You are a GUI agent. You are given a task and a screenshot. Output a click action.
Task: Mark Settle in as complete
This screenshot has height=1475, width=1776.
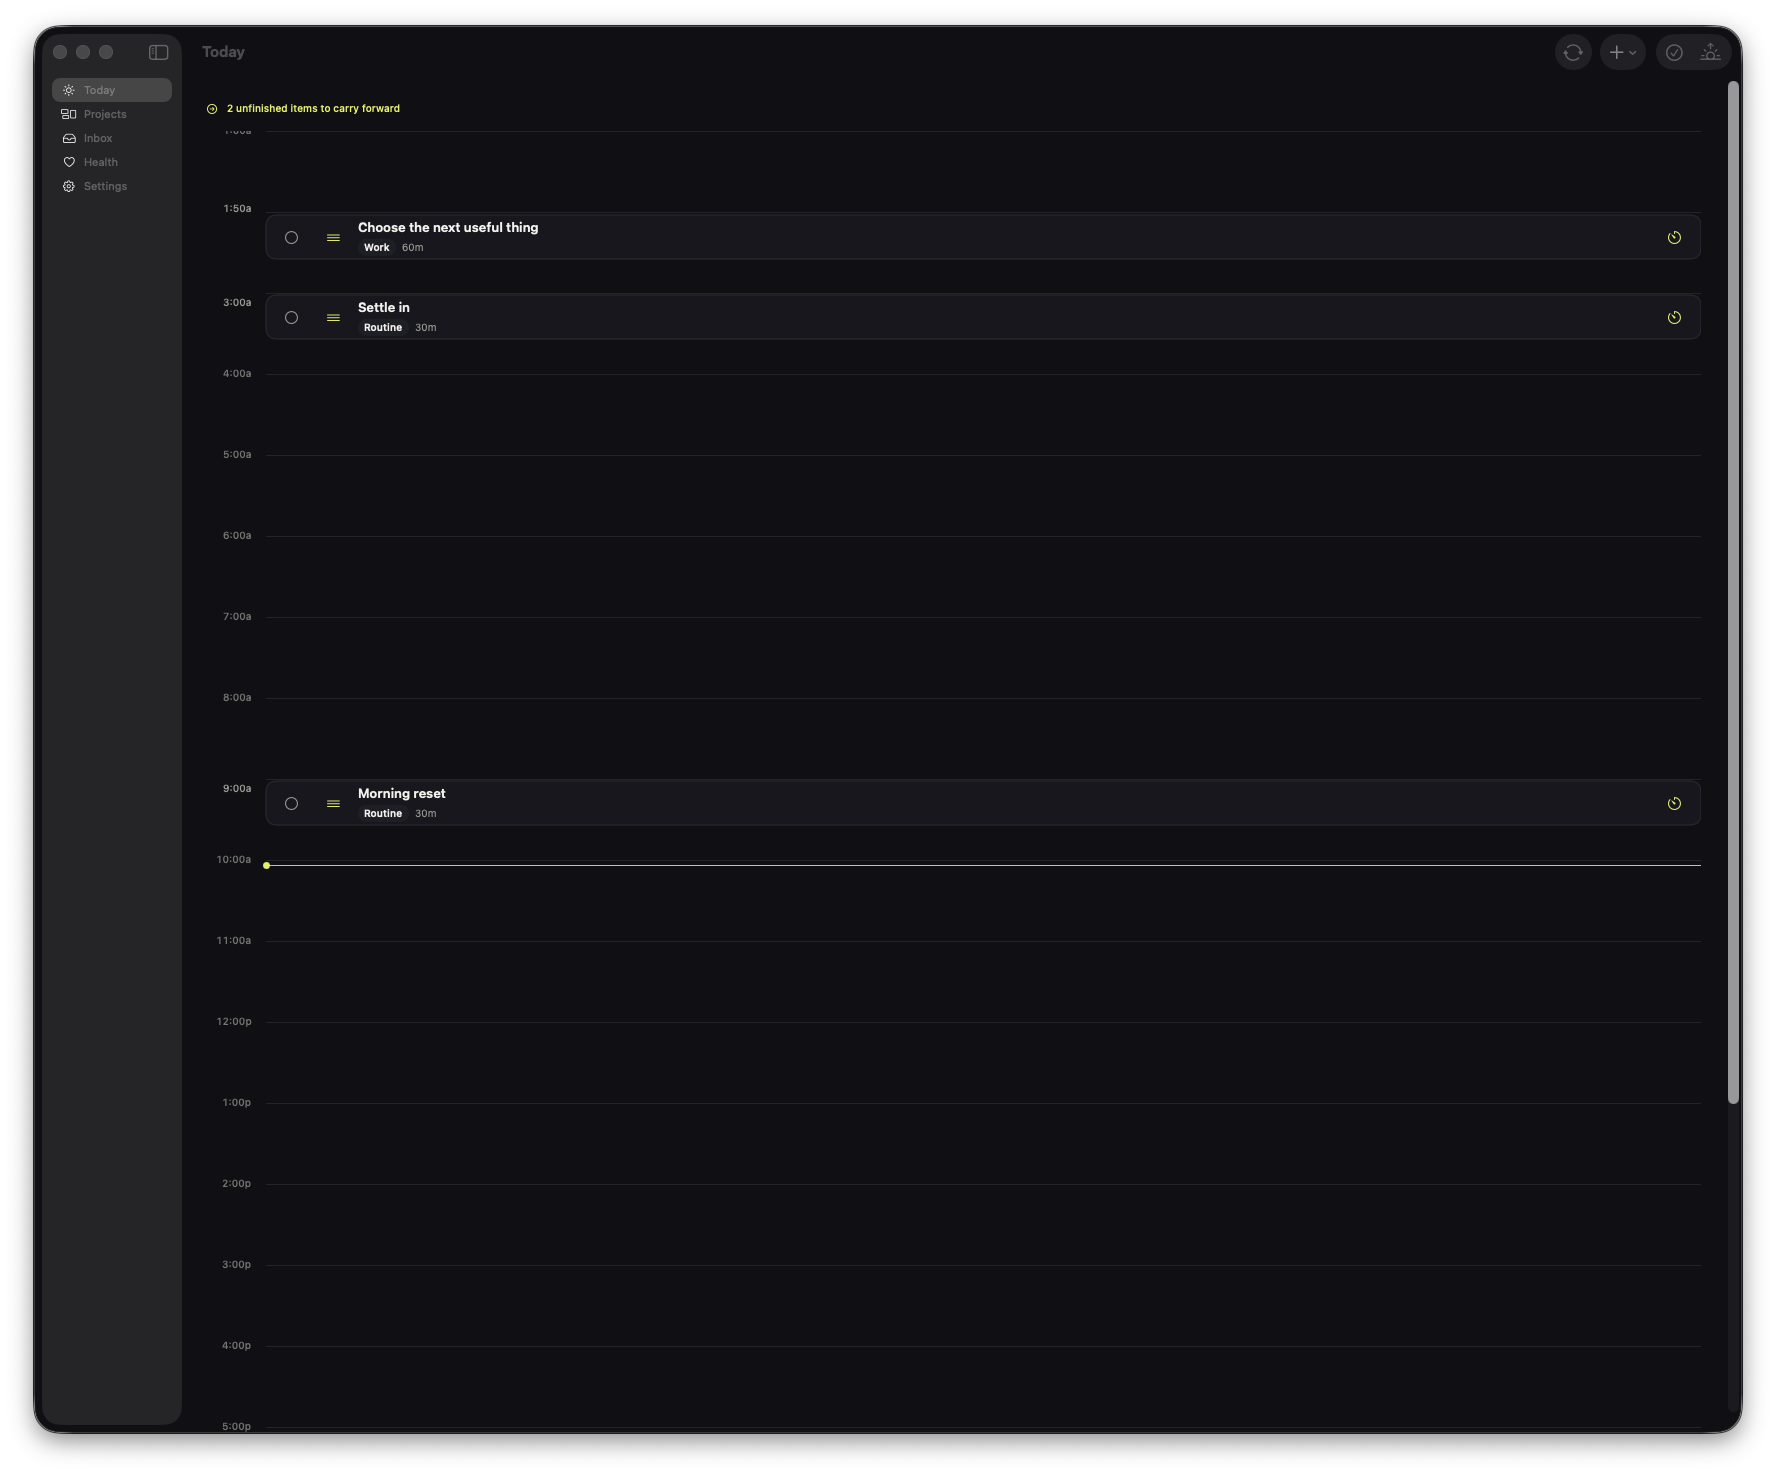pyautogui.click(x=291, y=318)
